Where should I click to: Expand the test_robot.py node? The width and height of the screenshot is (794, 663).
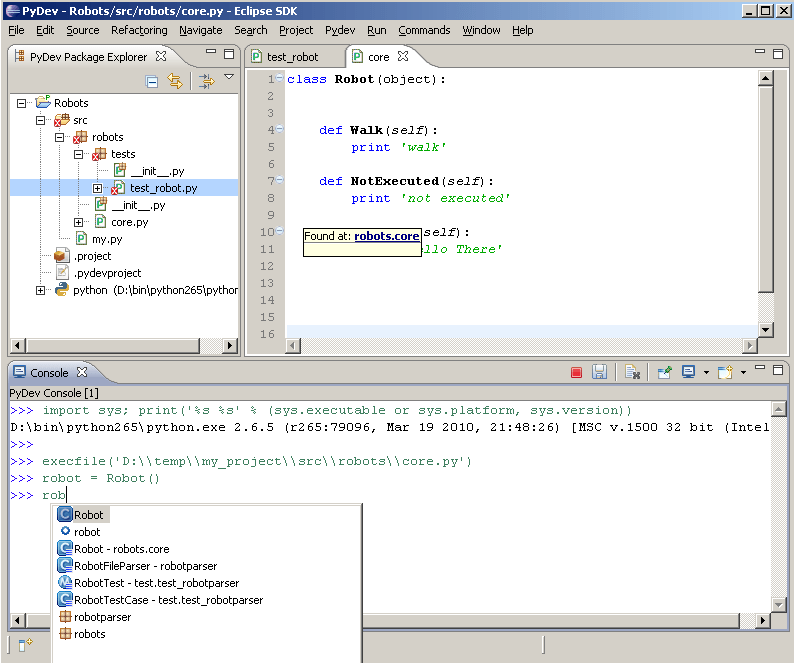pos(97,188)
